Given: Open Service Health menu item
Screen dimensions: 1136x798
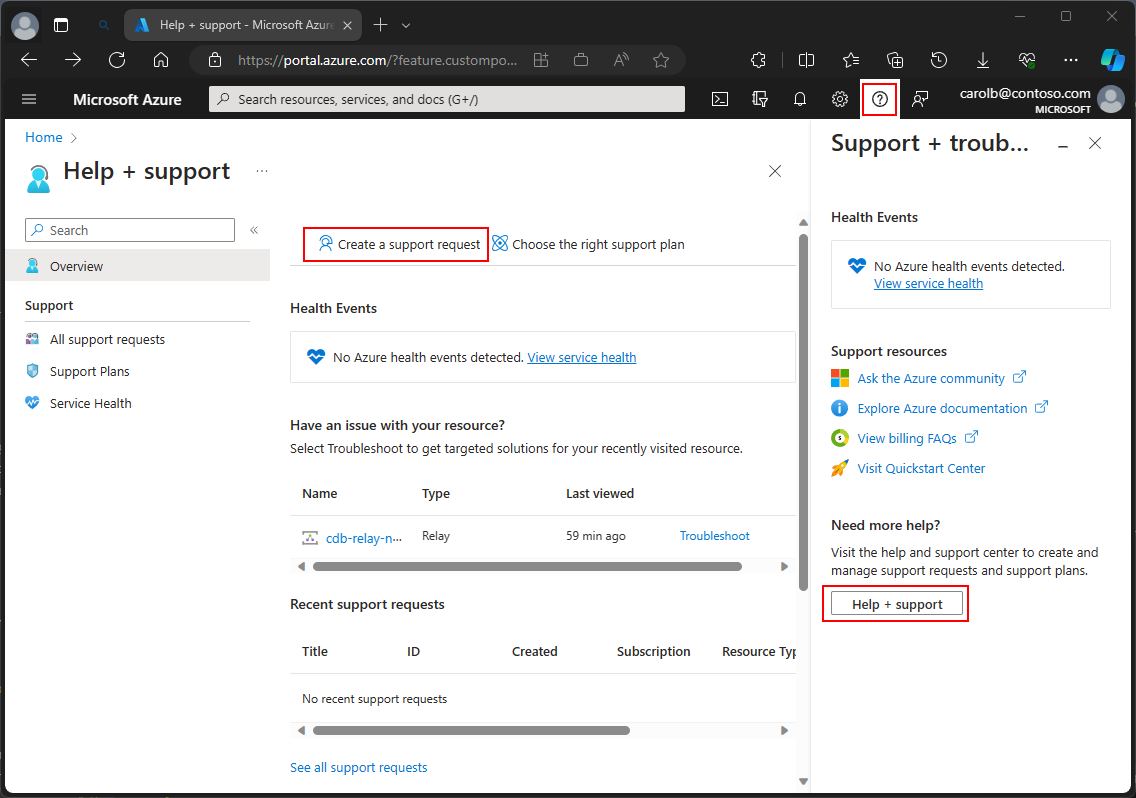Looking at the screenshot, I should [91, 403].
